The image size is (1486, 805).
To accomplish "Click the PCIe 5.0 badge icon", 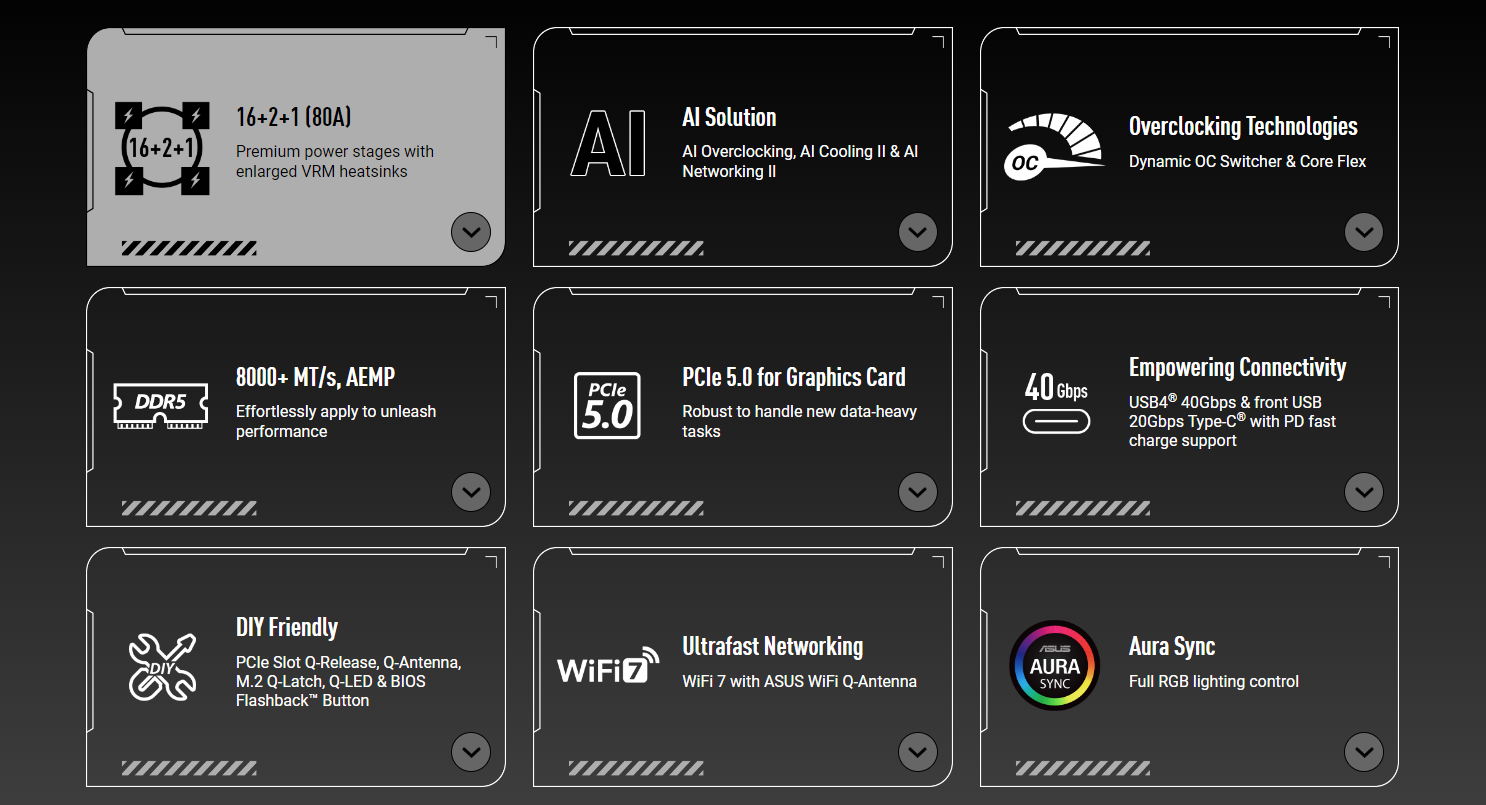I will [x=608, y=405].
